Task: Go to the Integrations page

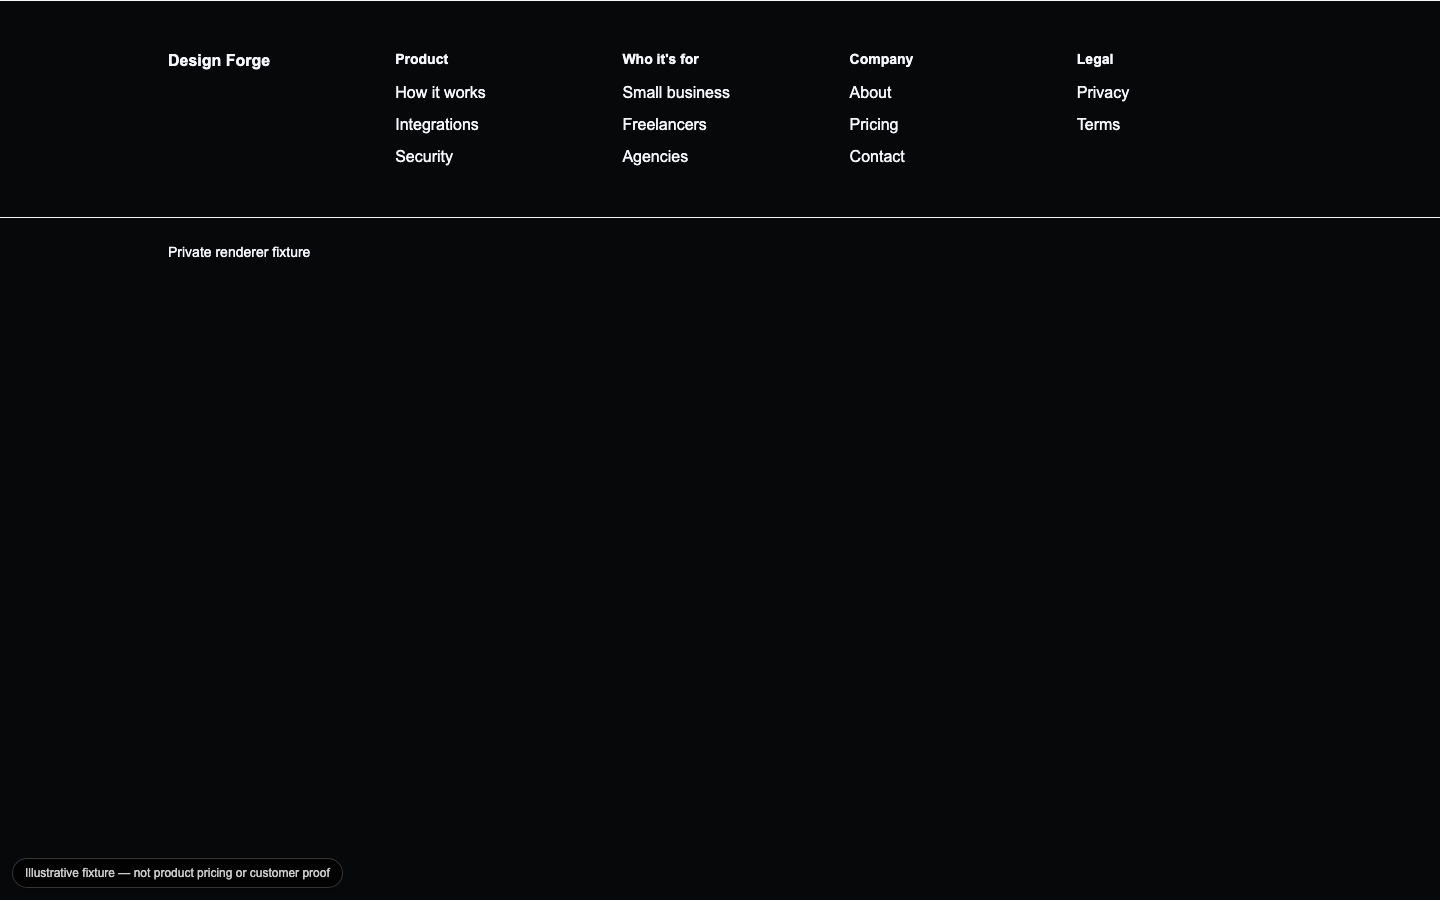Action: point(437,124)
